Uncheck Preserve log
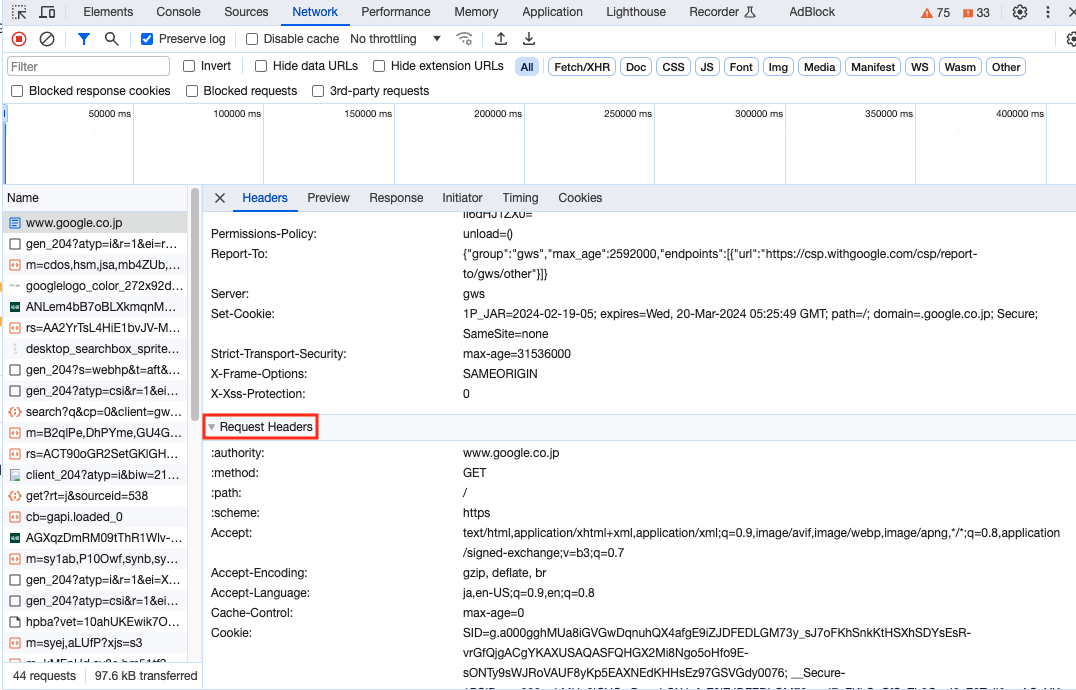Screen dimensions: 1076x690 [x=145, y=38]
